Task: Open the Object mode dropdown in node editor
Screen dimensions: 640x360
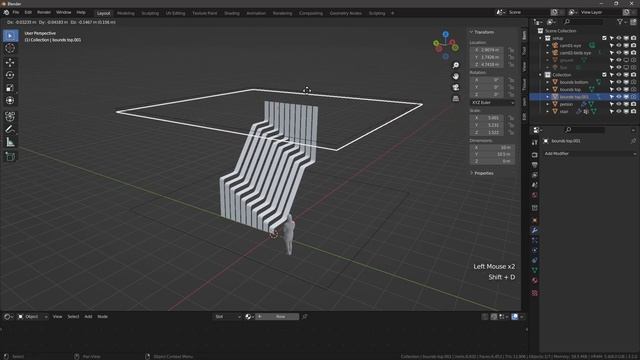Action: click(32, 317)
